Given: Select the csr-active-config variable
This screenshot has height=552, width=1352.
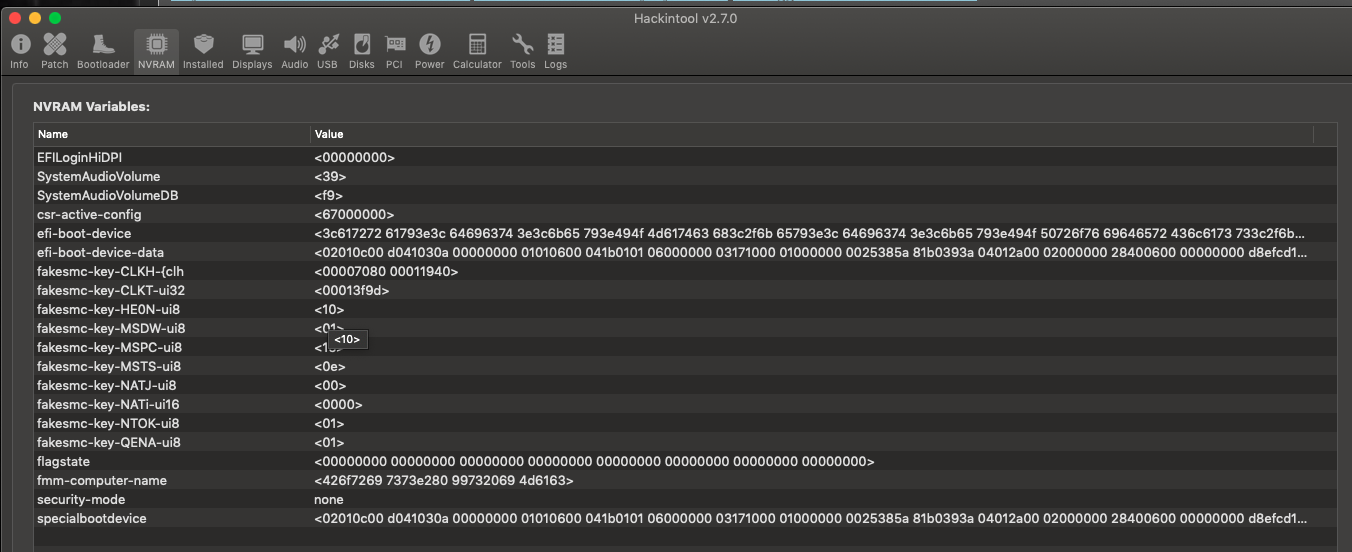Looking at the screenshot, I should point(685,215).
